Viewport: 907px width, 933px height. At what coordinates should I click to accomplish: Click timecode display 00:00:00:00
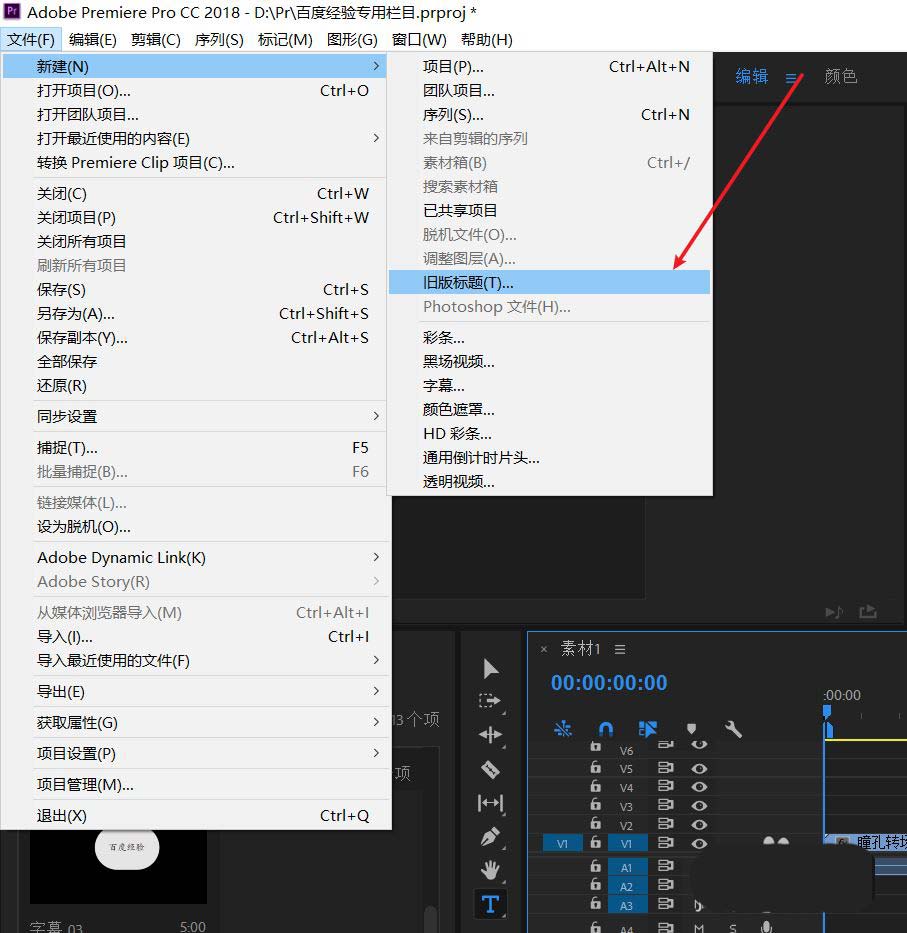coord(607,682)
